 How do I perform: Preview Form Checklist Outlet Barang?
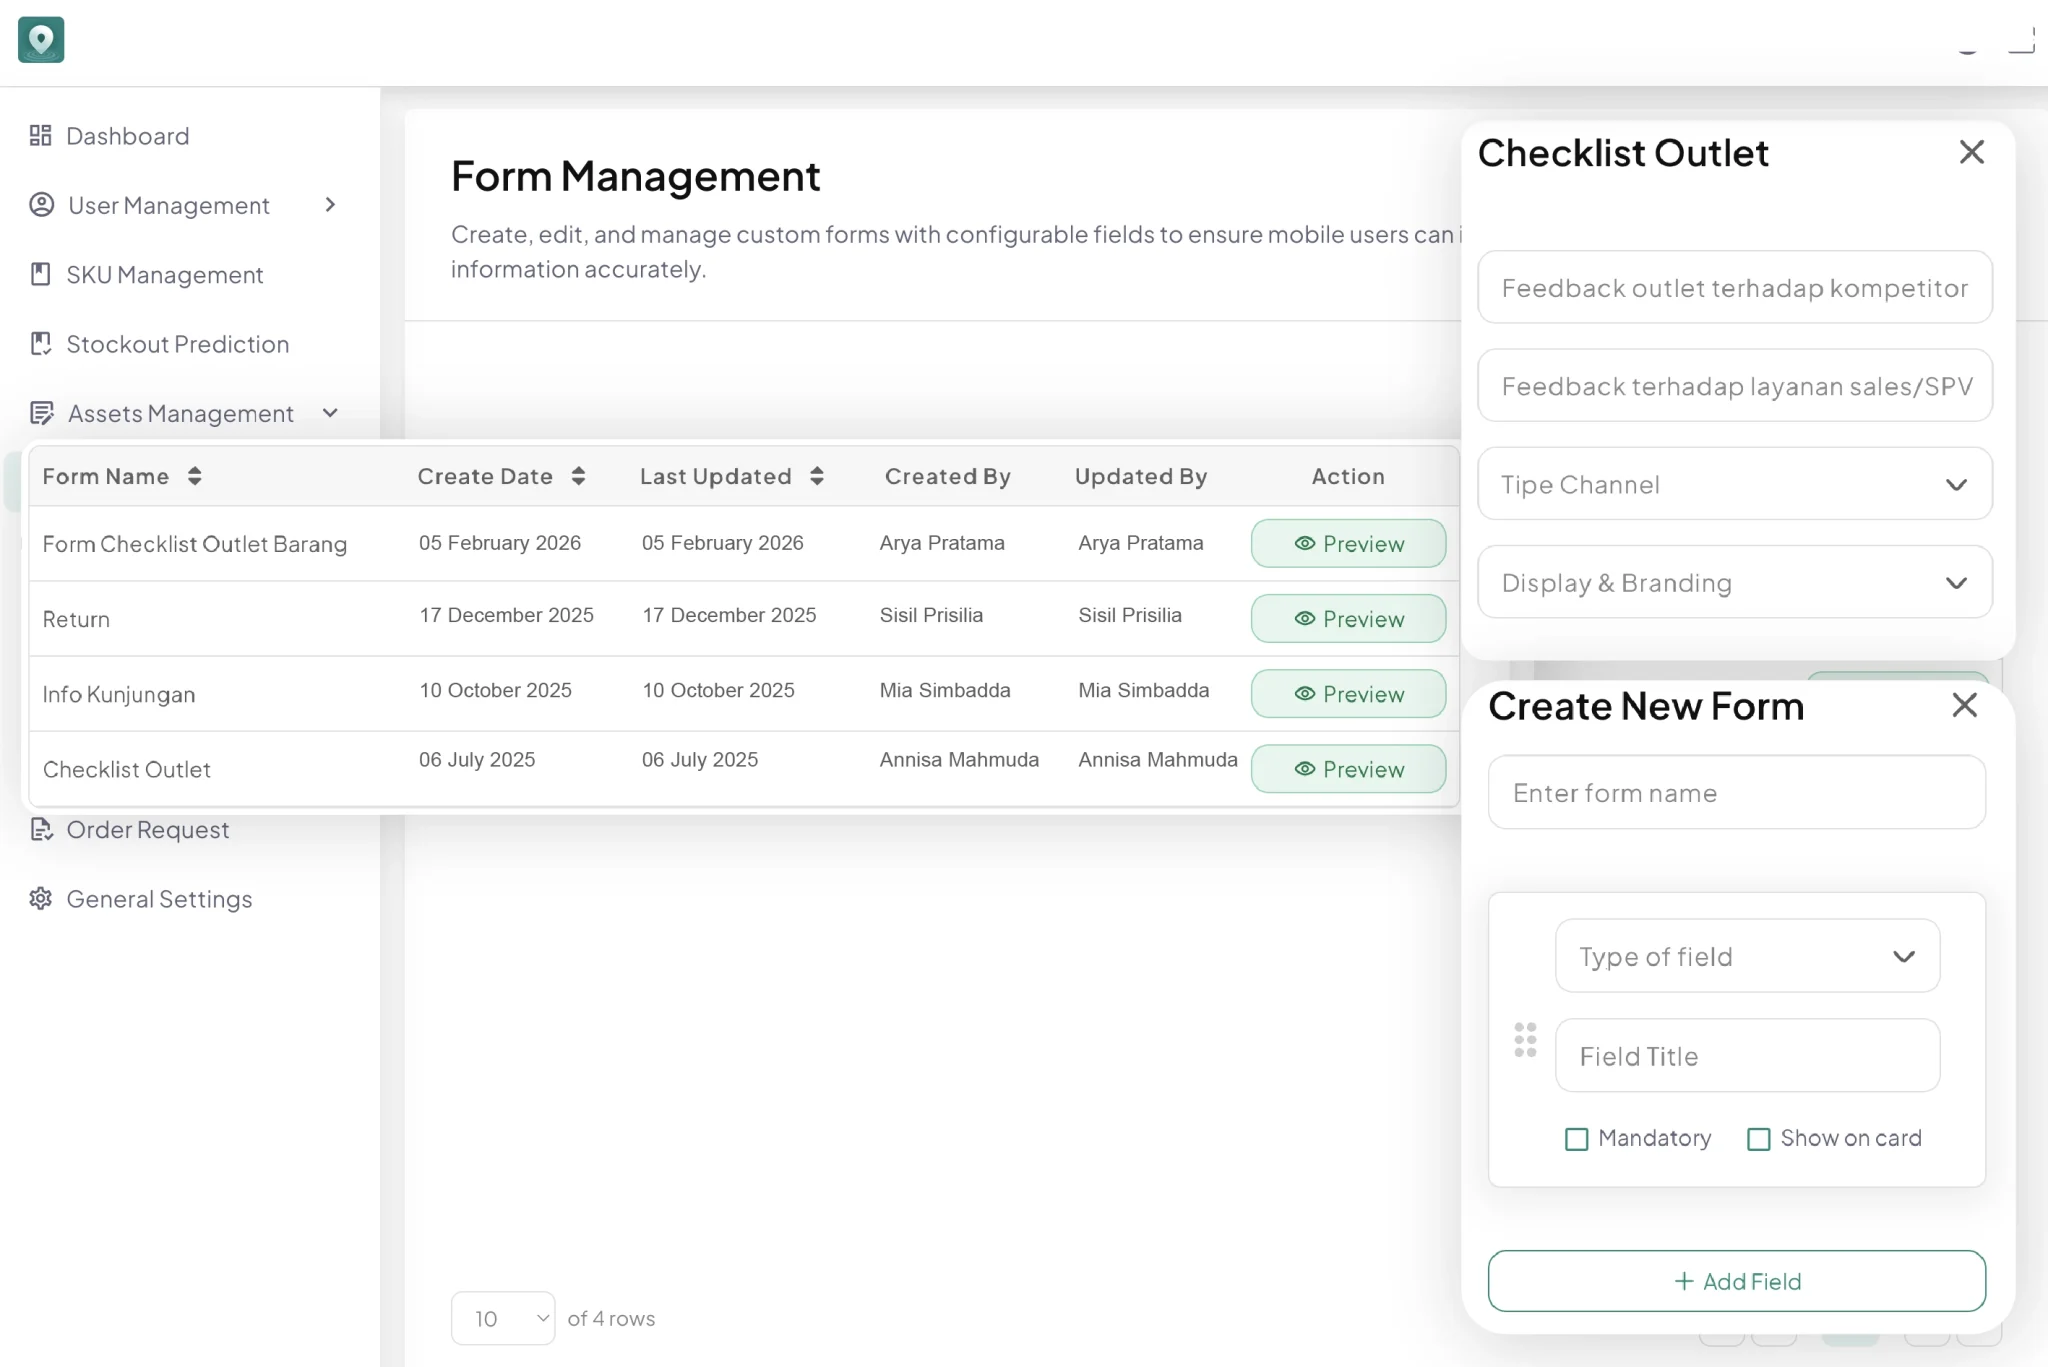[1348, 543]
